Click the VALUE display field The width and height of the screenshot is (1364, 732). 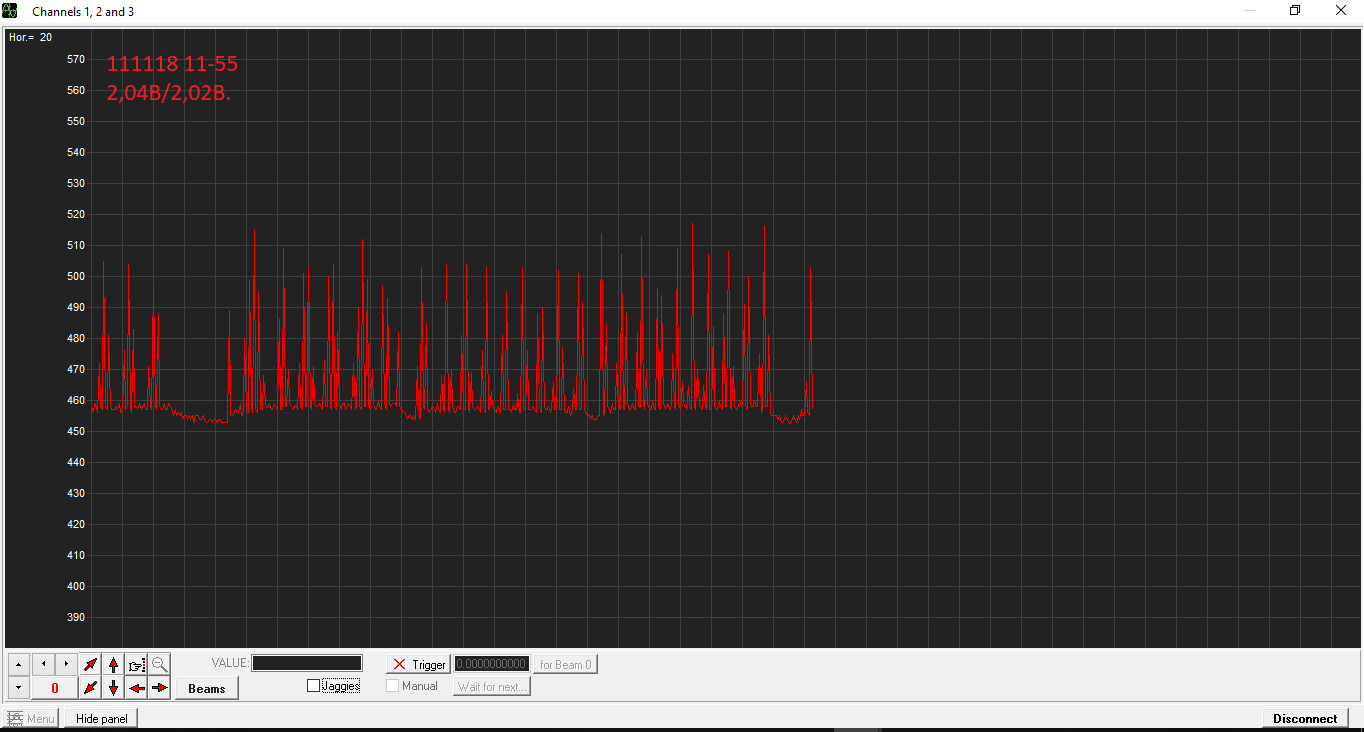(x=307, y=663)
